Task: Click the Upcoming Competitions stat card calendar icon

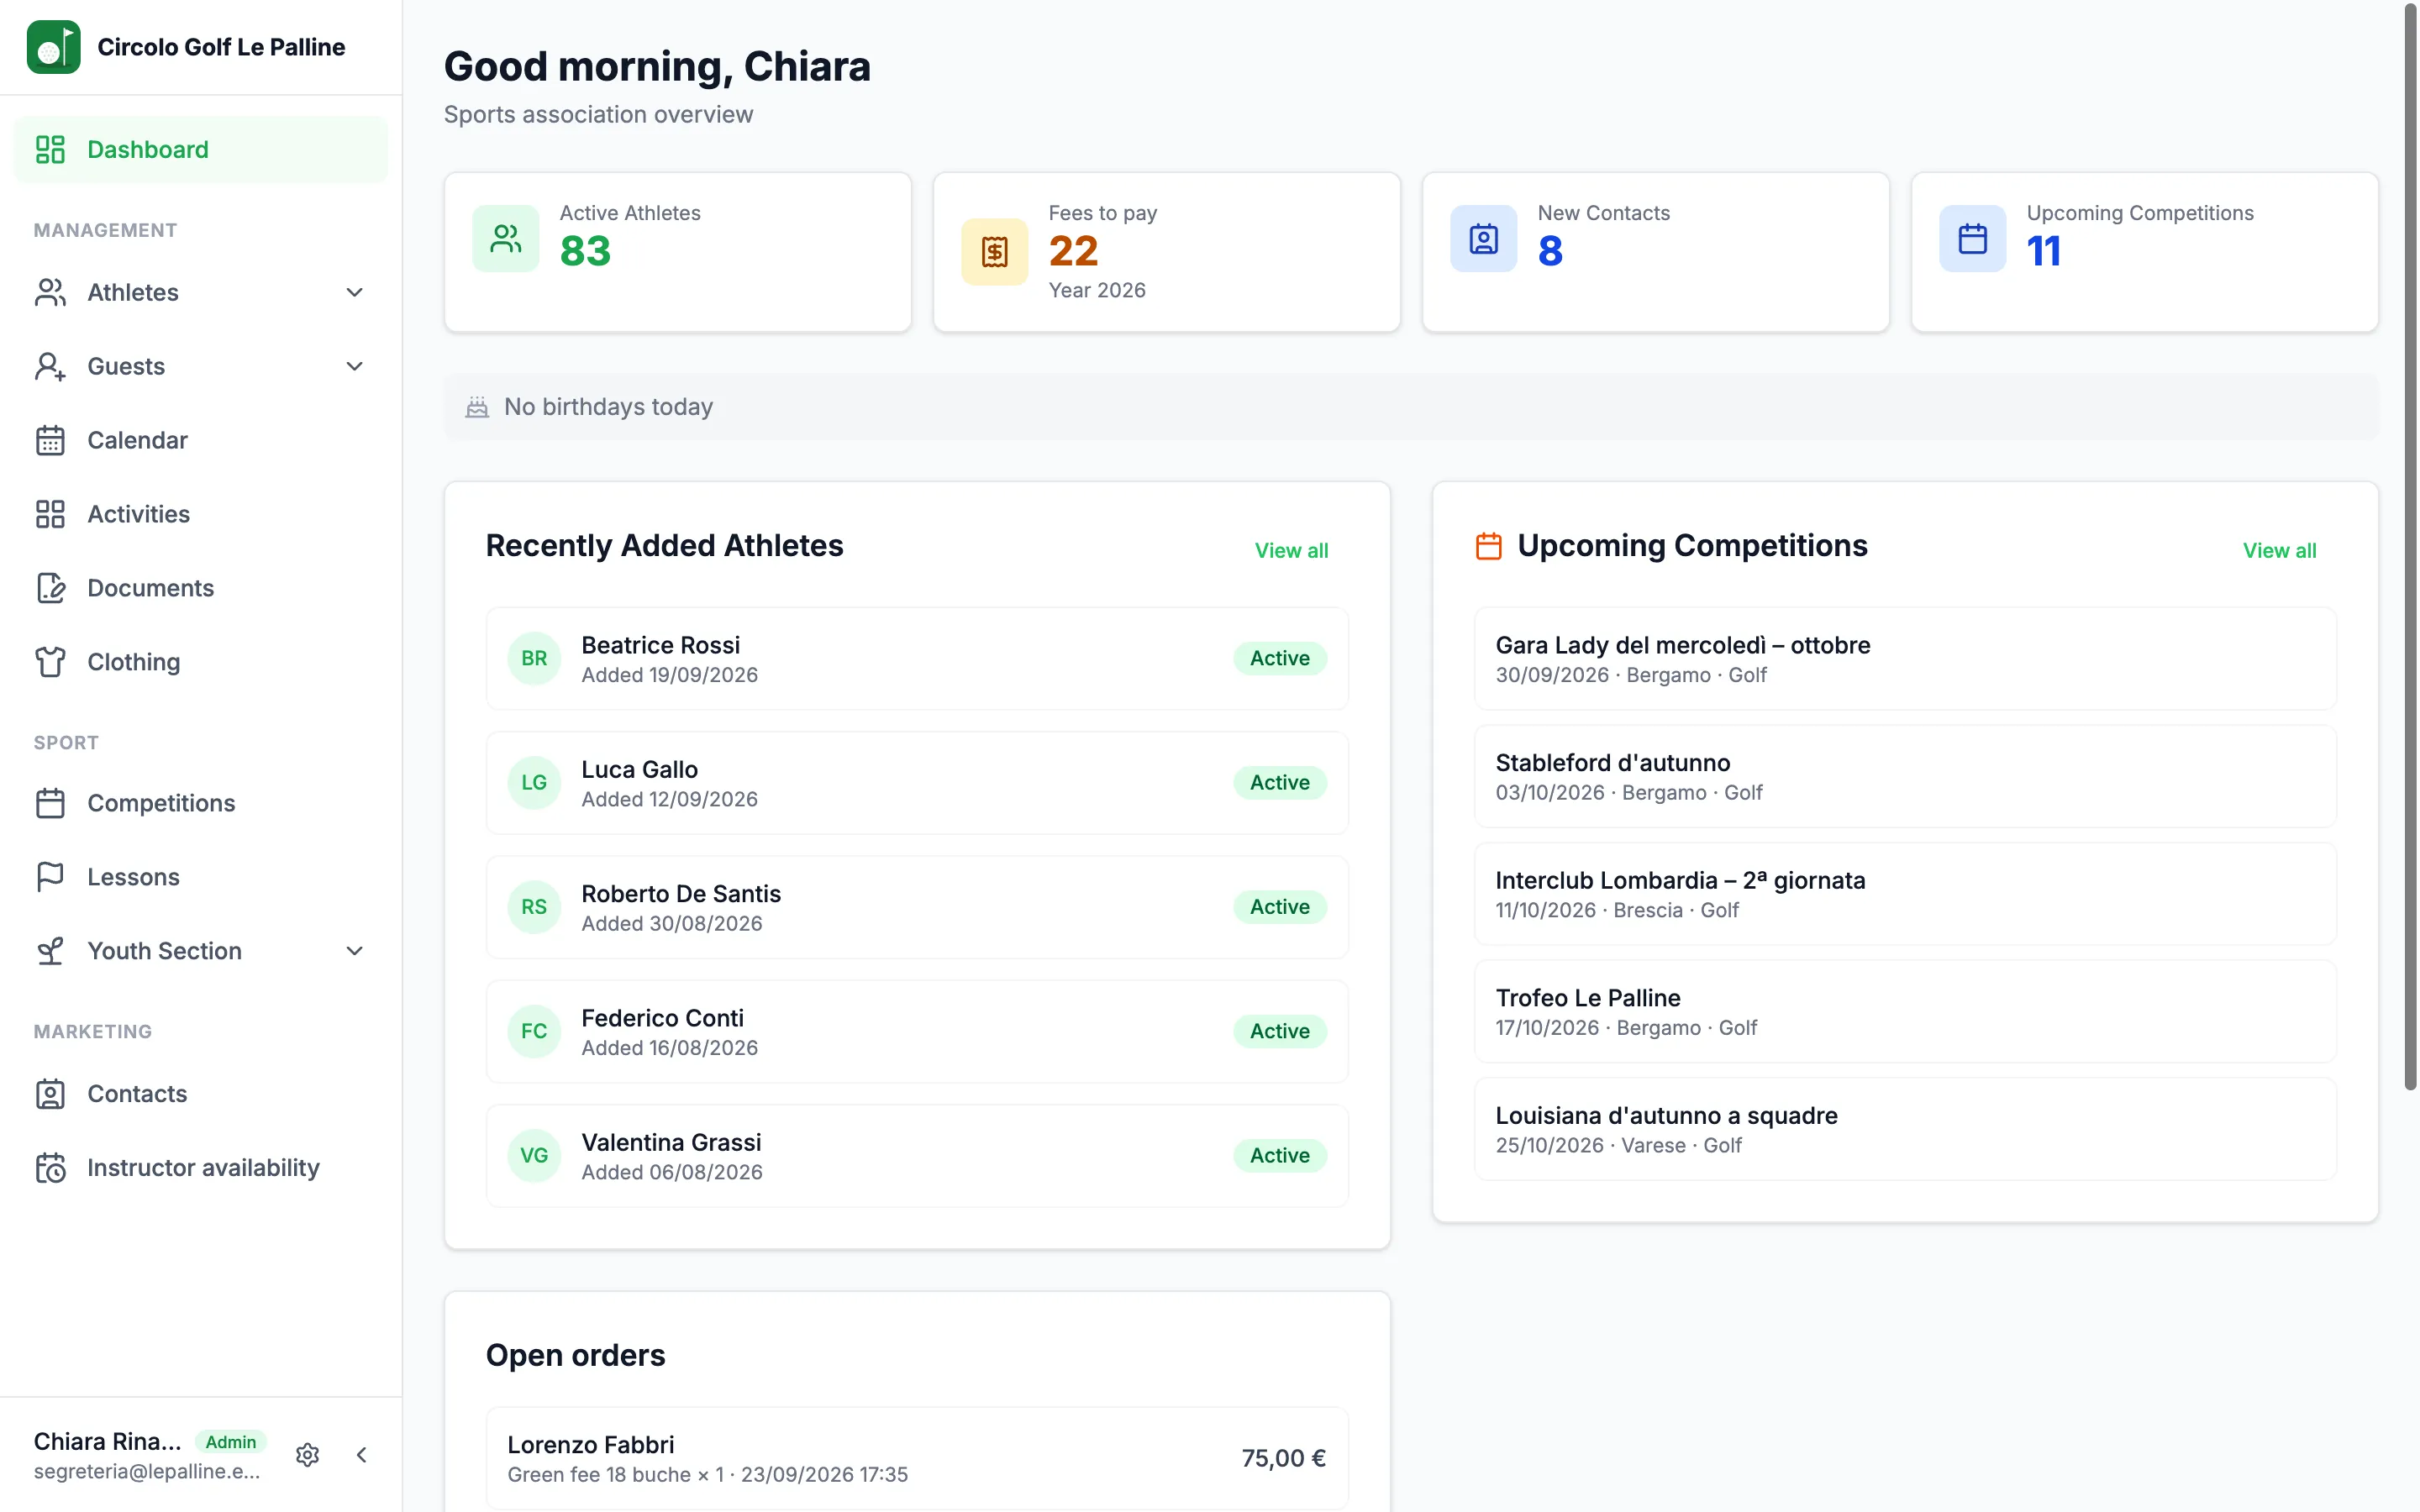Action: pos(1973,238)
